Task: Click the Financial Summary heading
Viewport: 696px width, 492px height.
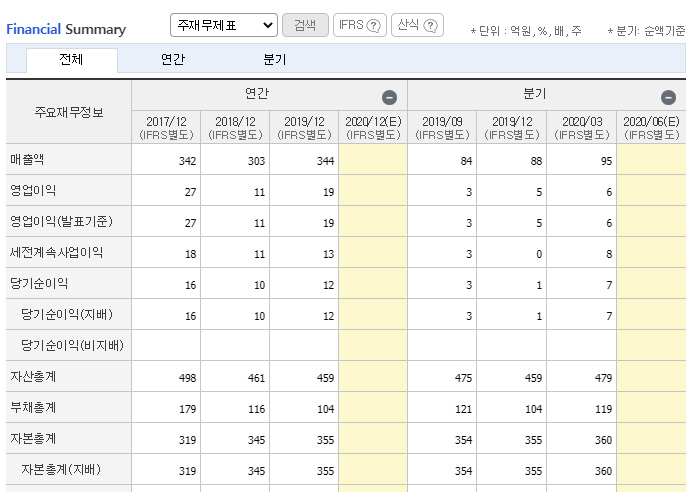Action: (x=66, y=30)
